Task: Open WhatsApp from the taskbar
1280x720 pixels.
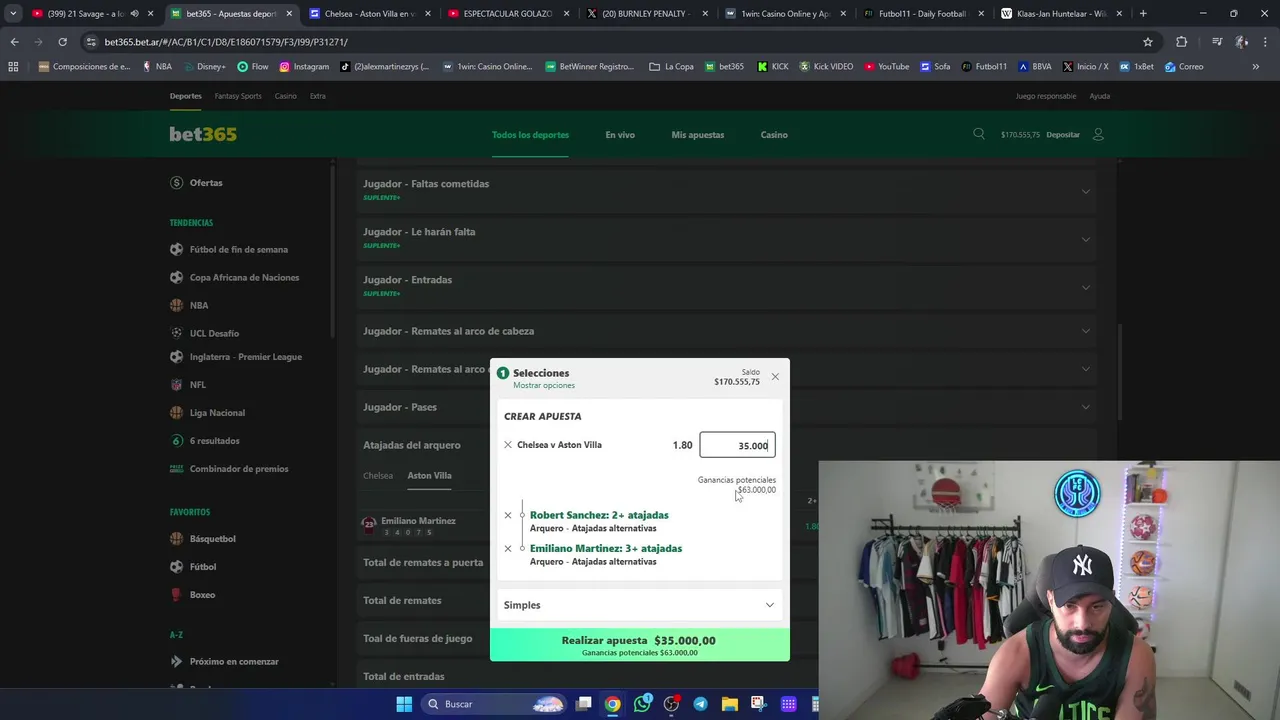Action: (x=642, y=704)
